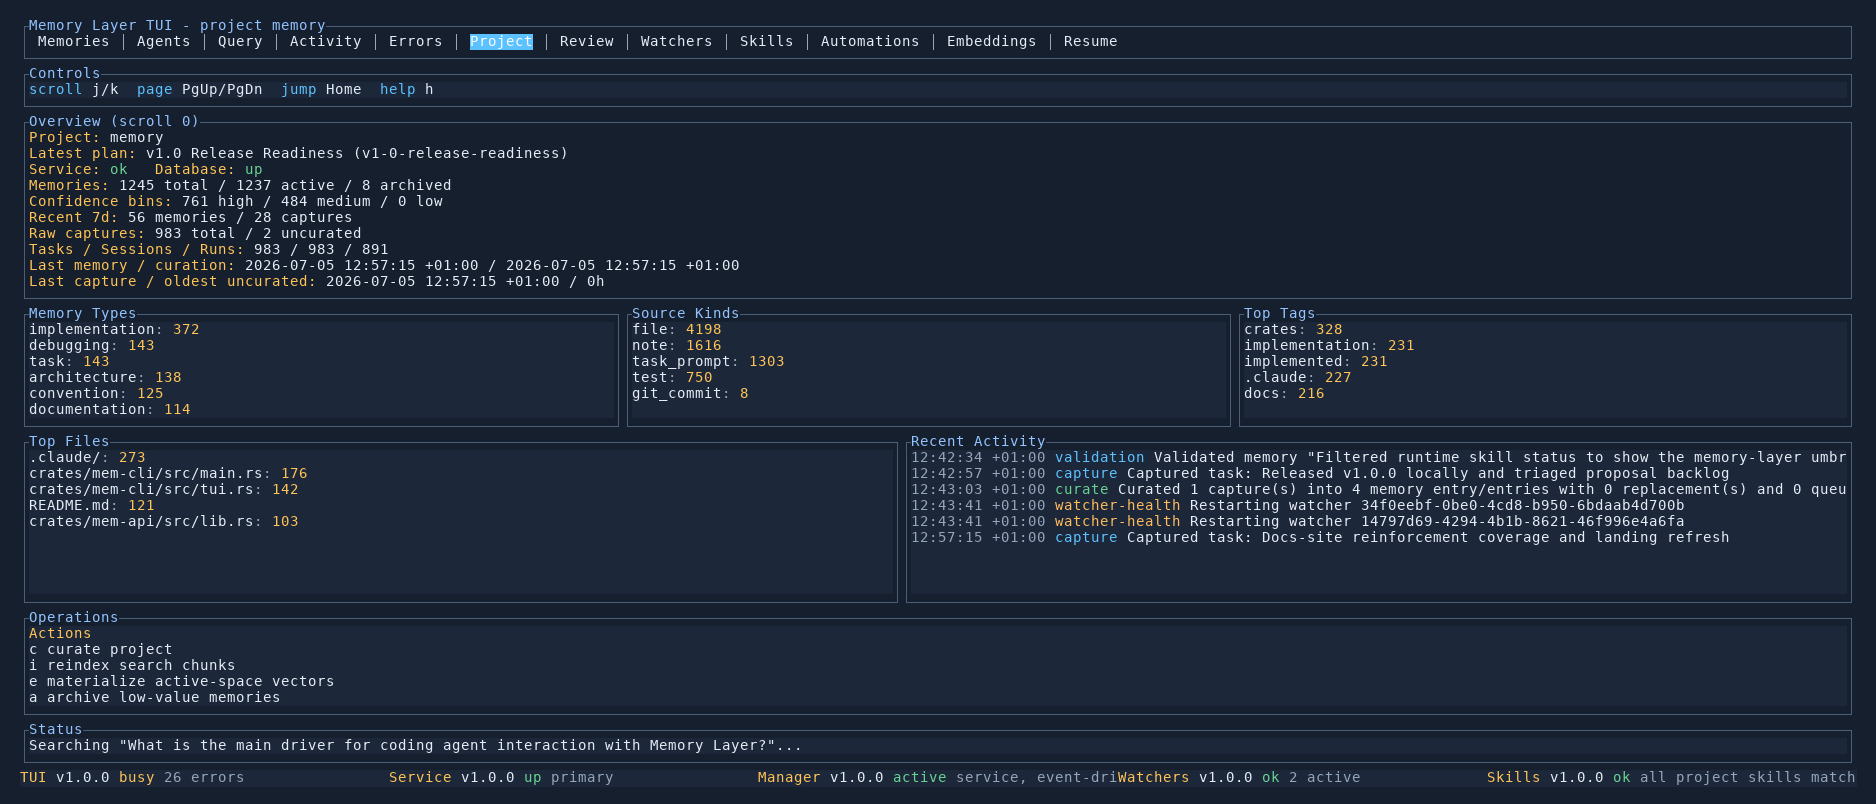
Task: Click the 'Last capture / oldest uncurated' line
Action: coord(317,281)
